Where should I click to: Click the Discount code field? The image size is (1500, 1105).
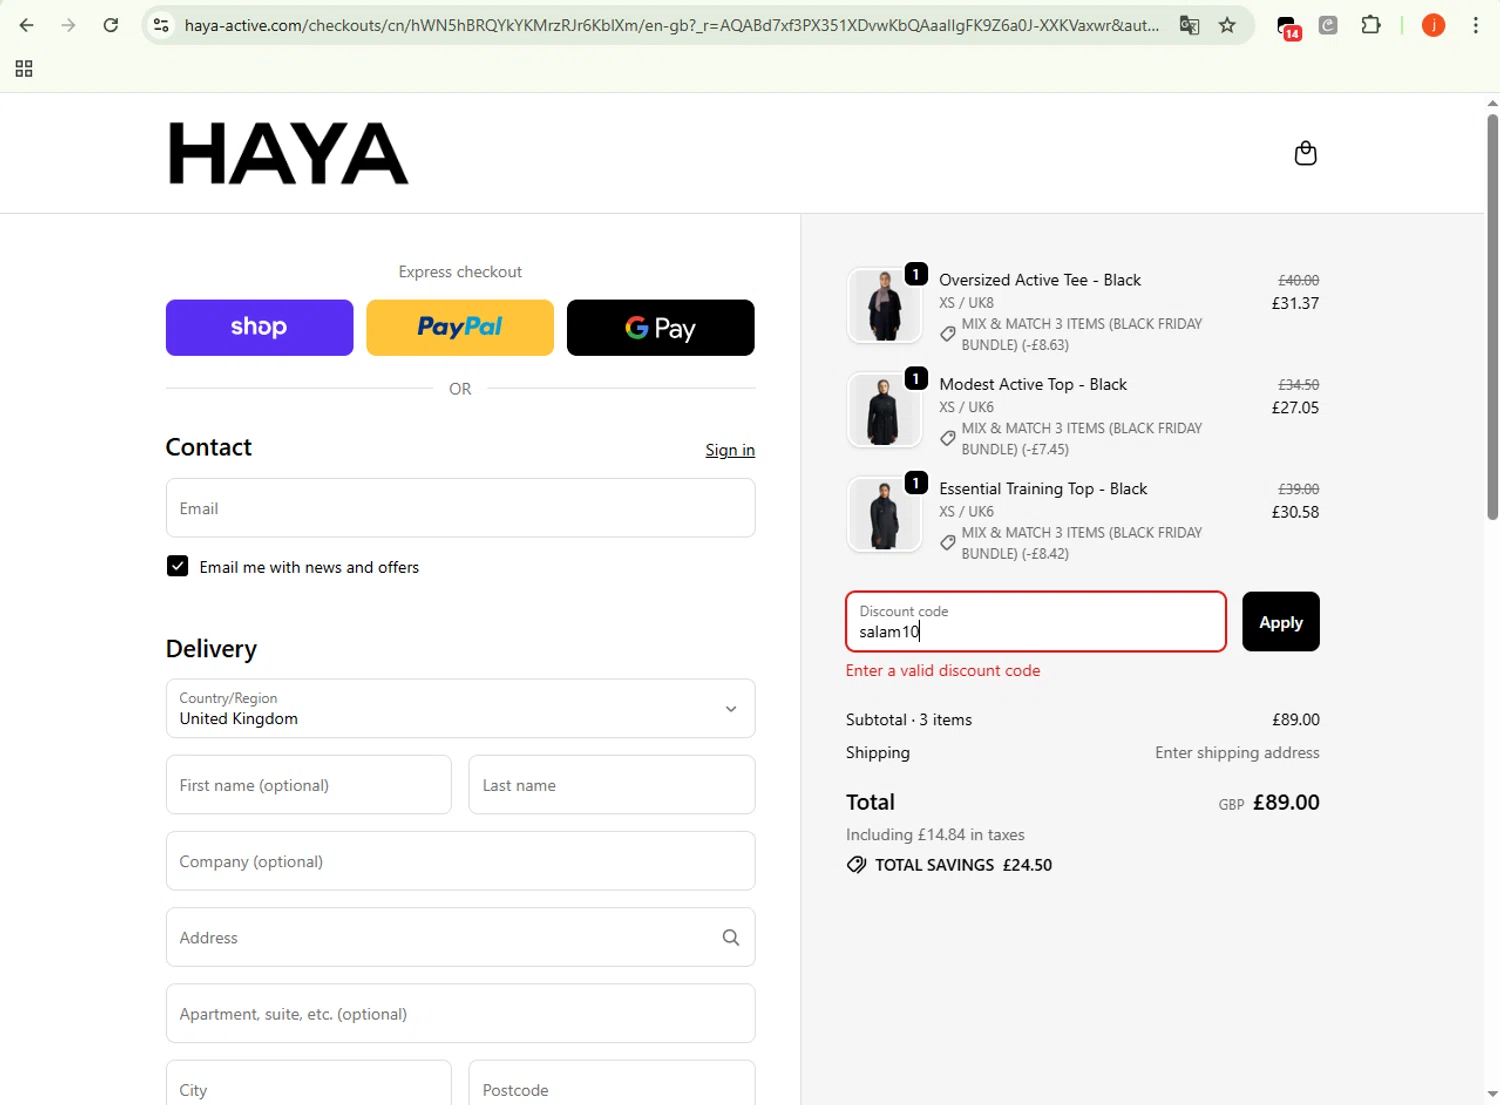point(1035,622)
